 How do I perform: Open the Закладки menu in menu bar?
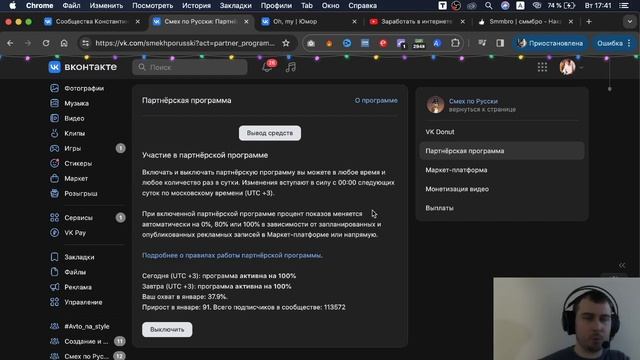coord(236,5)
